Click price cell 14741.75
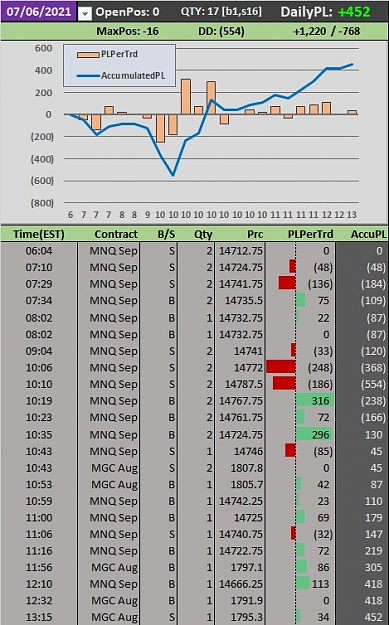 pos(240,284)
